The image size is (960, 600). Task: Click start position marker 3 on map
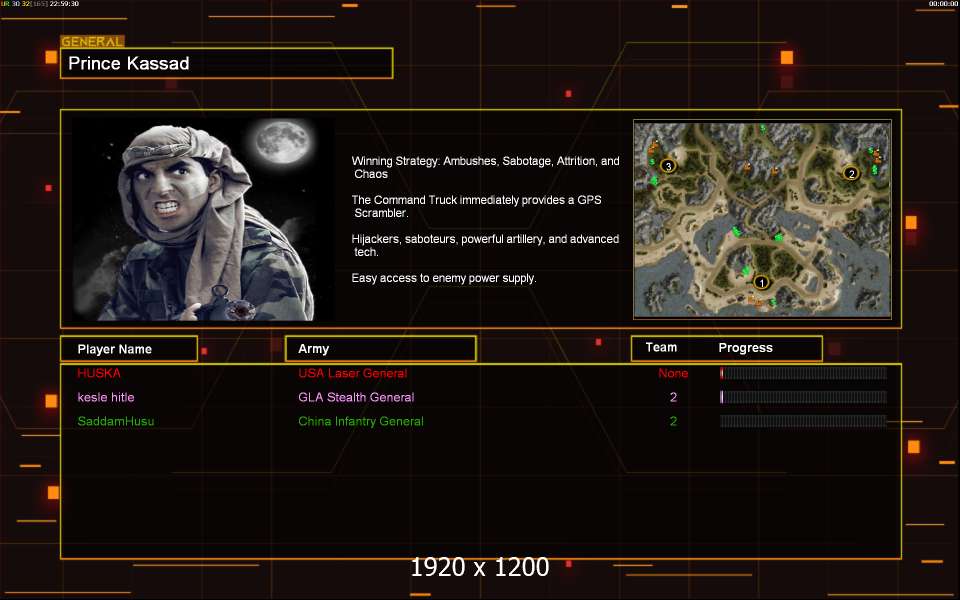[x=668, y=165]
